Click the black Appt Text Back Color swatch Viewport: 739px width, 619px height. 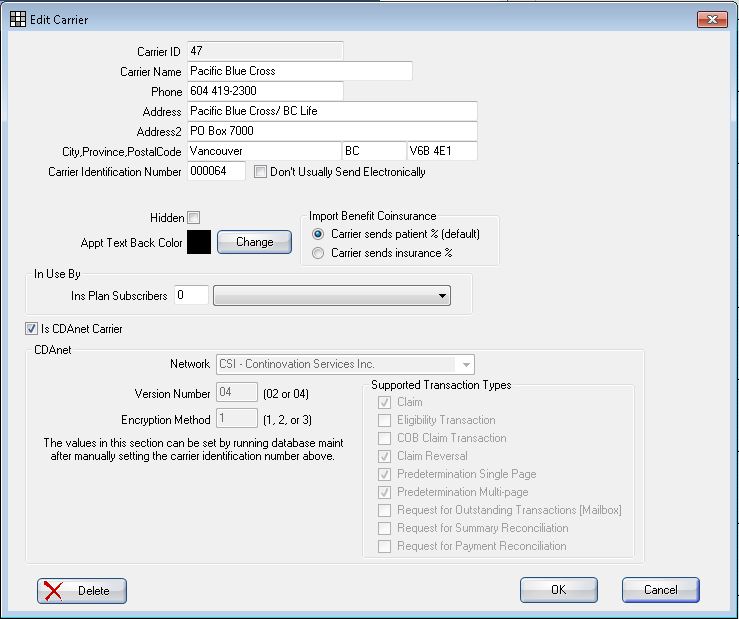tap(199, 242)
